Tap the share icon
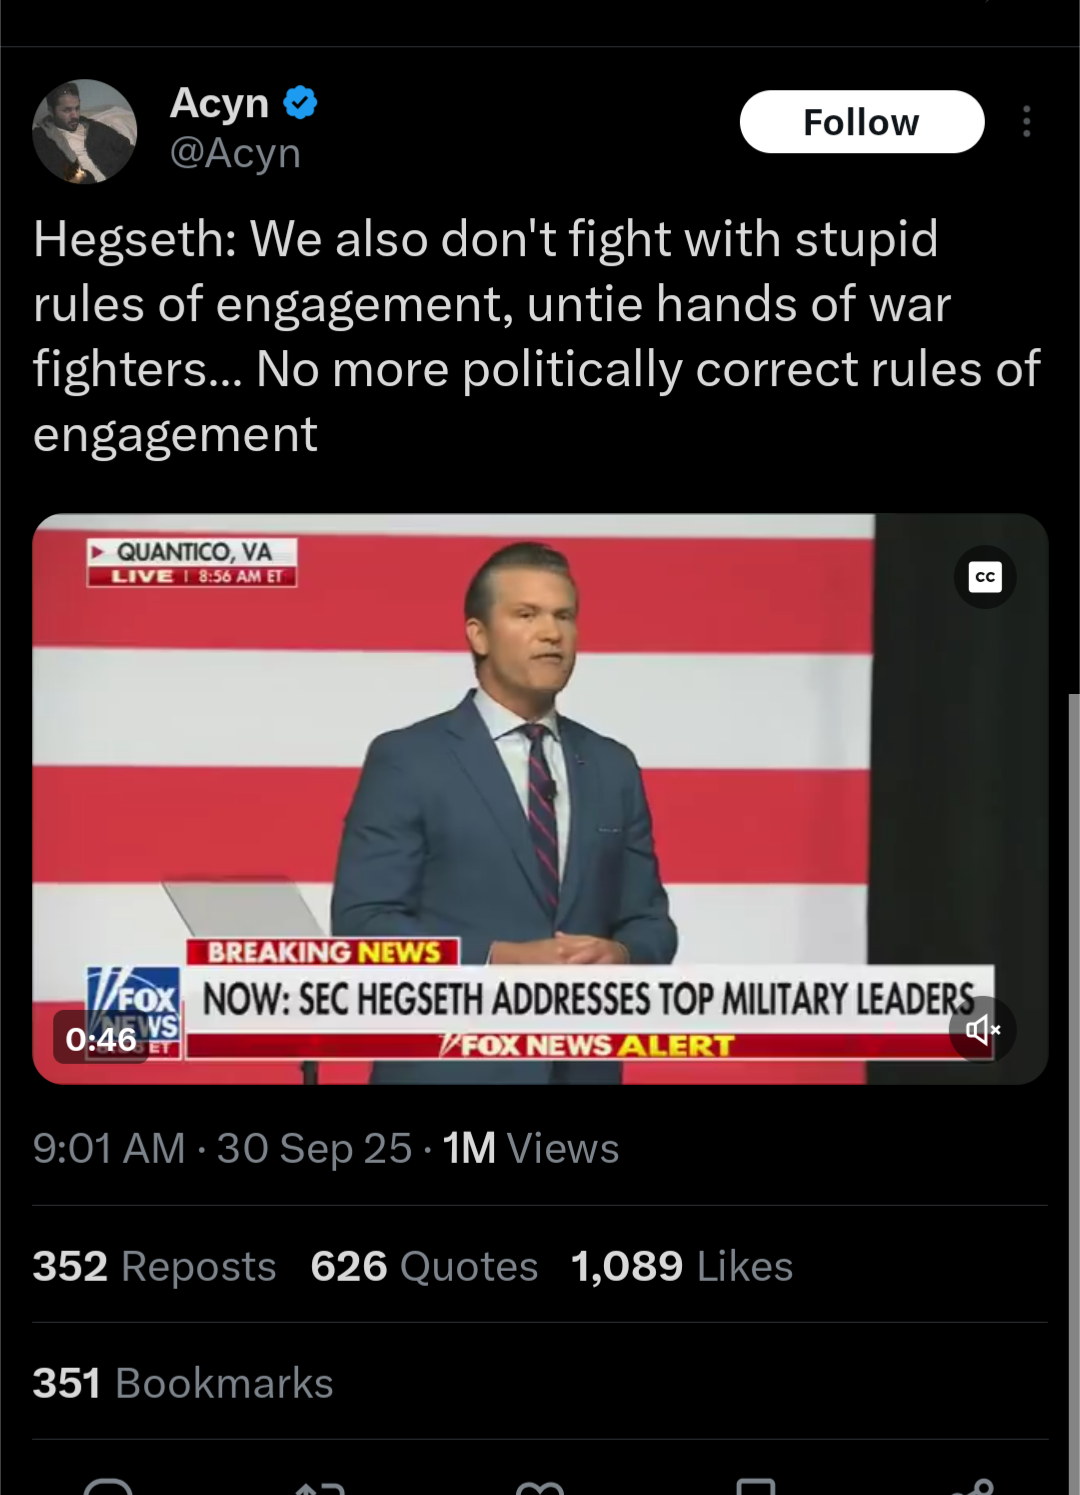1080x1495 pixels. (x=972, y=1487)
